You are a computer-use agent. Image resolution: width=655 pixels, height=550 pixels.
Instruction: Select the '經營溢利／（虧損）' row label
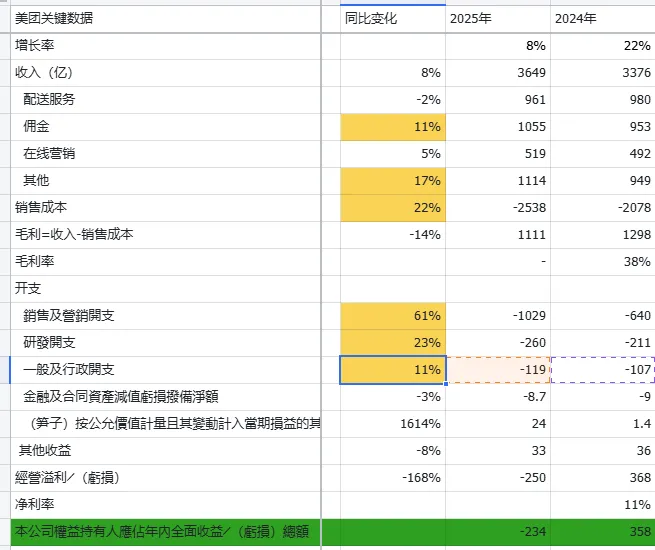[x=165, y=478]
